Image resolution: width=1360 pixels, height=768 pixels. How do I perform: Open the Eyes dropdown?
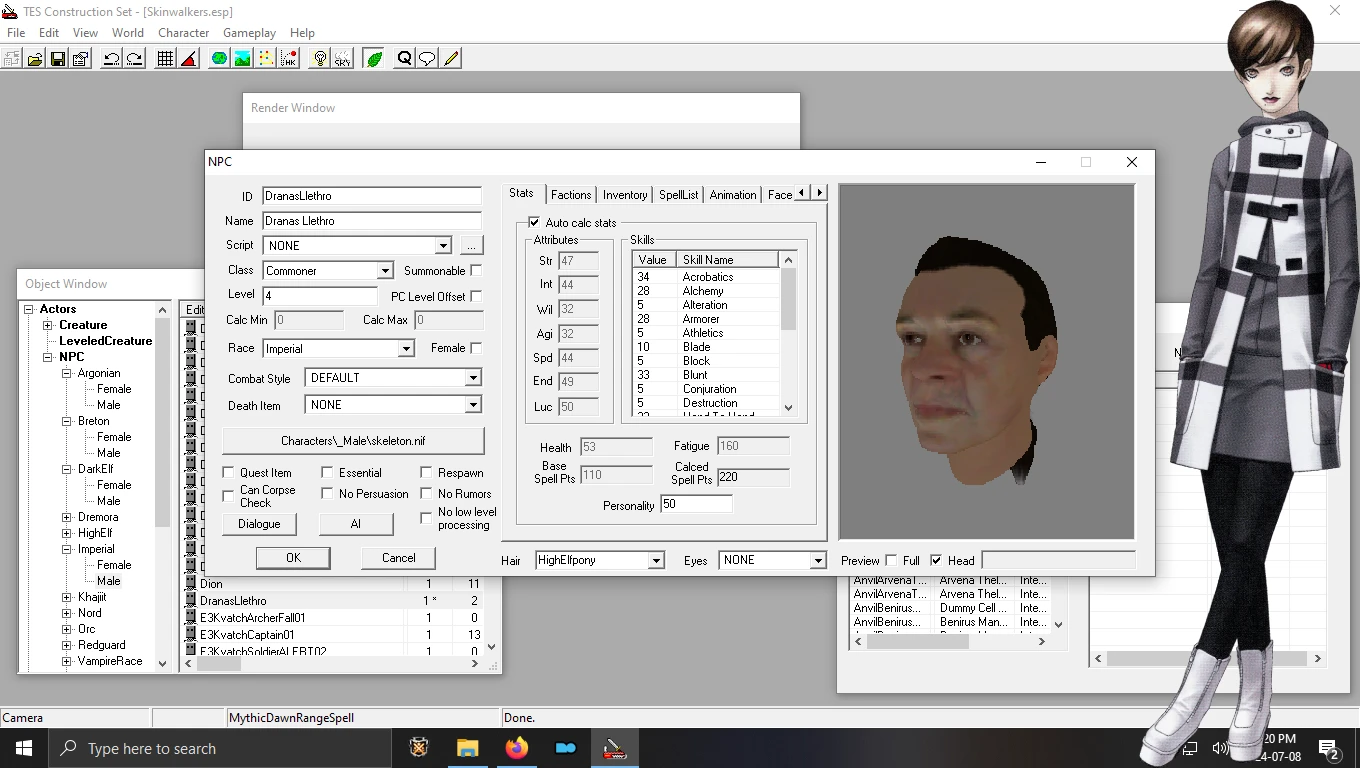(817, 560)
